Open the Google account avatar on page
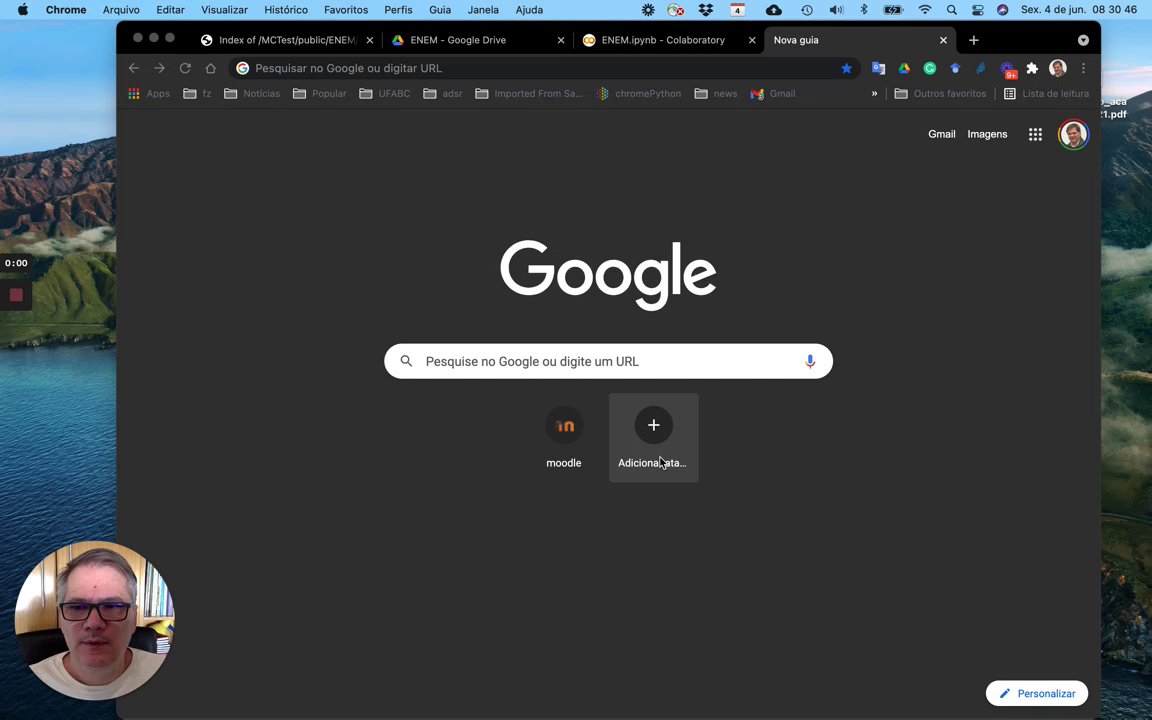This screenshot has width=1152, height=720. [1073, 134]
